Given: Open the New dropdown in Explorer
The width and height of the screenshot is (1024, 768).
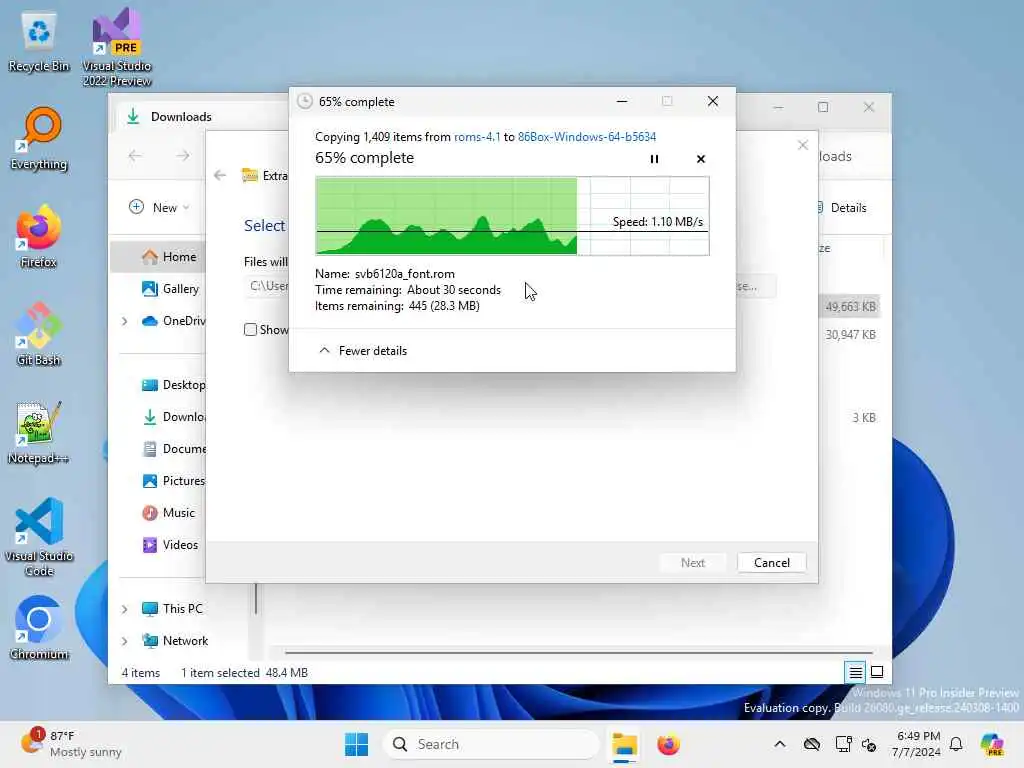Looking at the screenshot, I should pos(159,208).
